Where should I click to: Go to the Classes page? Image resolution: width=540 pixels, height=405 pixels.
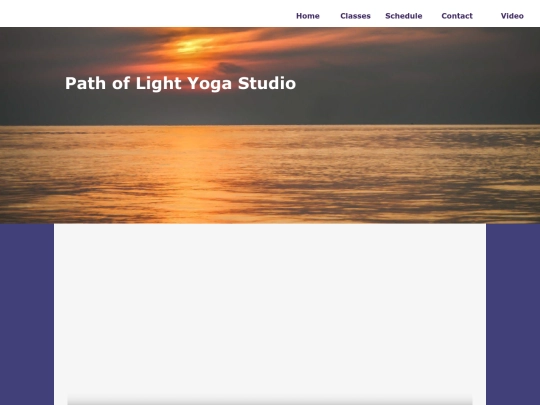(355, 16)
